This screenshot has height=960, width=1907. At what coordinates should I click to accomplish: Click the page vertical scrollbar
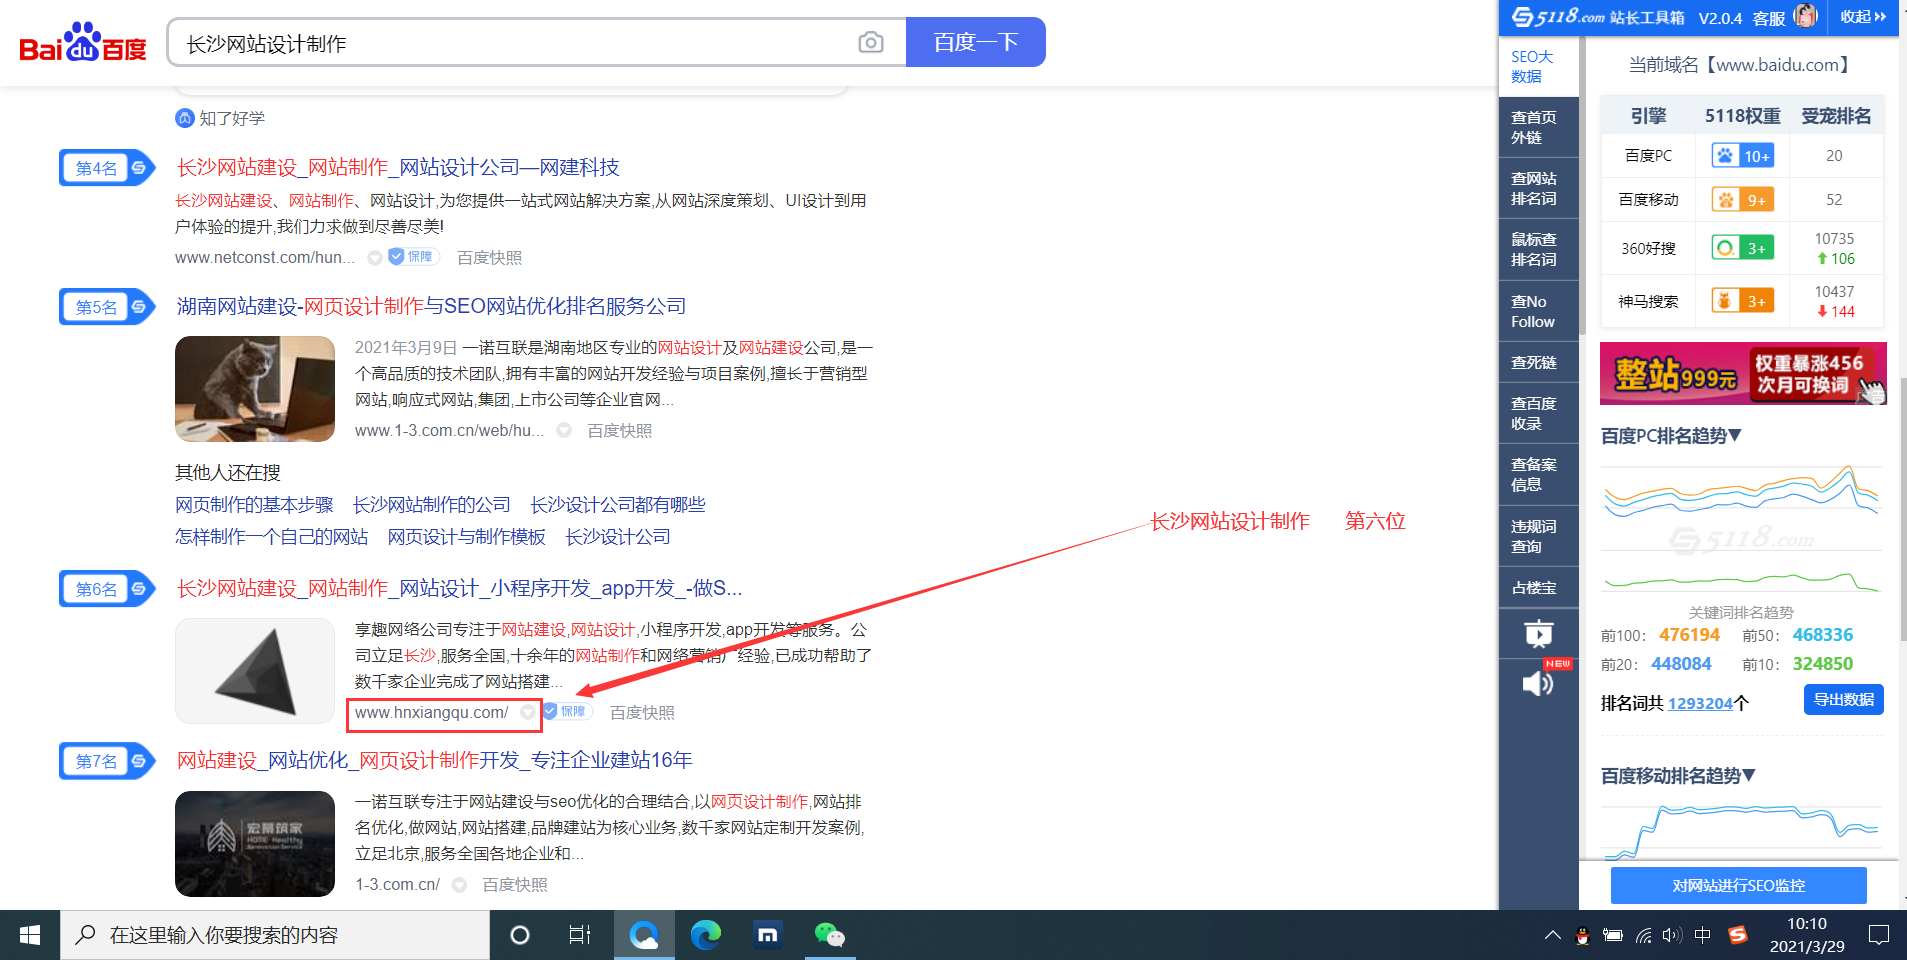click(1903, 510)
